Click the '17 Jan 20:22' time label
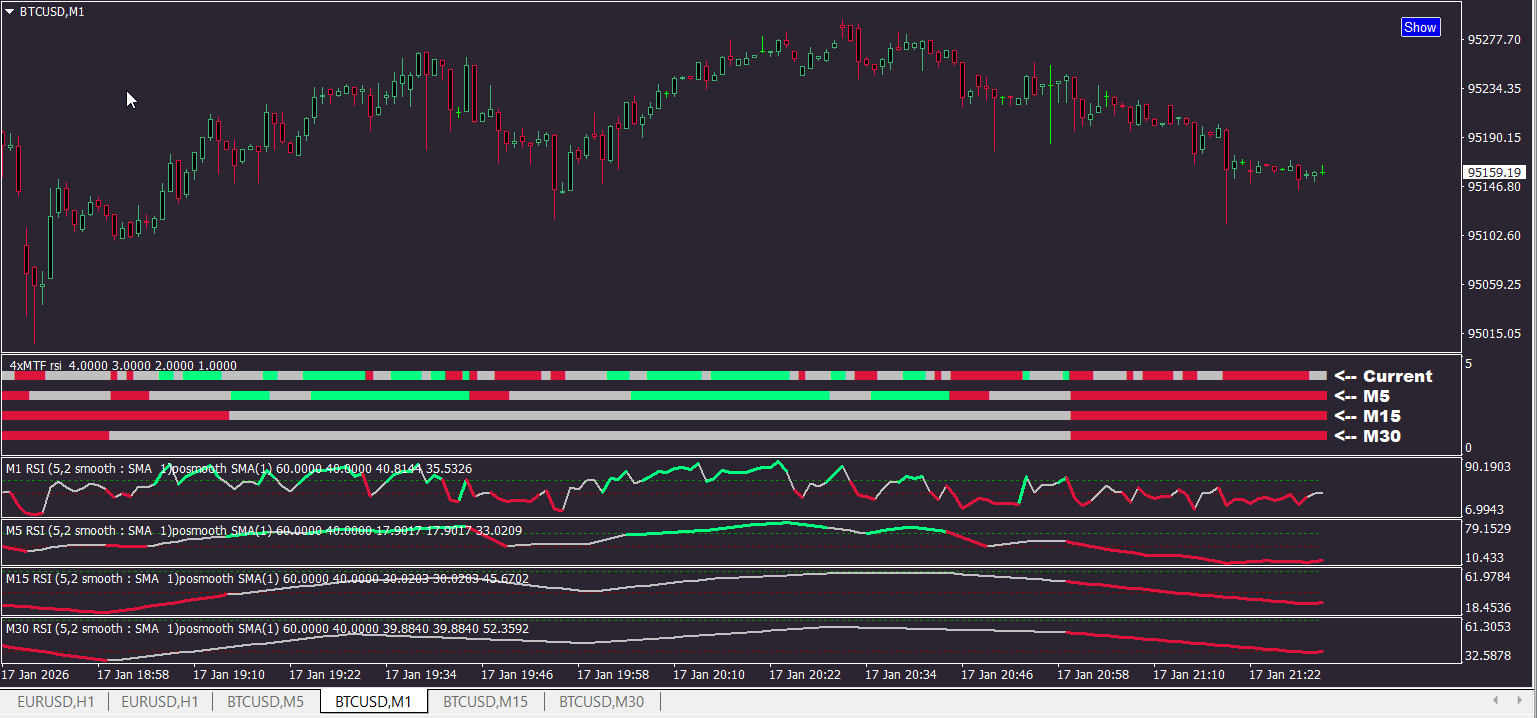This screenshot has width=1537, height=718. pos(805,675)
